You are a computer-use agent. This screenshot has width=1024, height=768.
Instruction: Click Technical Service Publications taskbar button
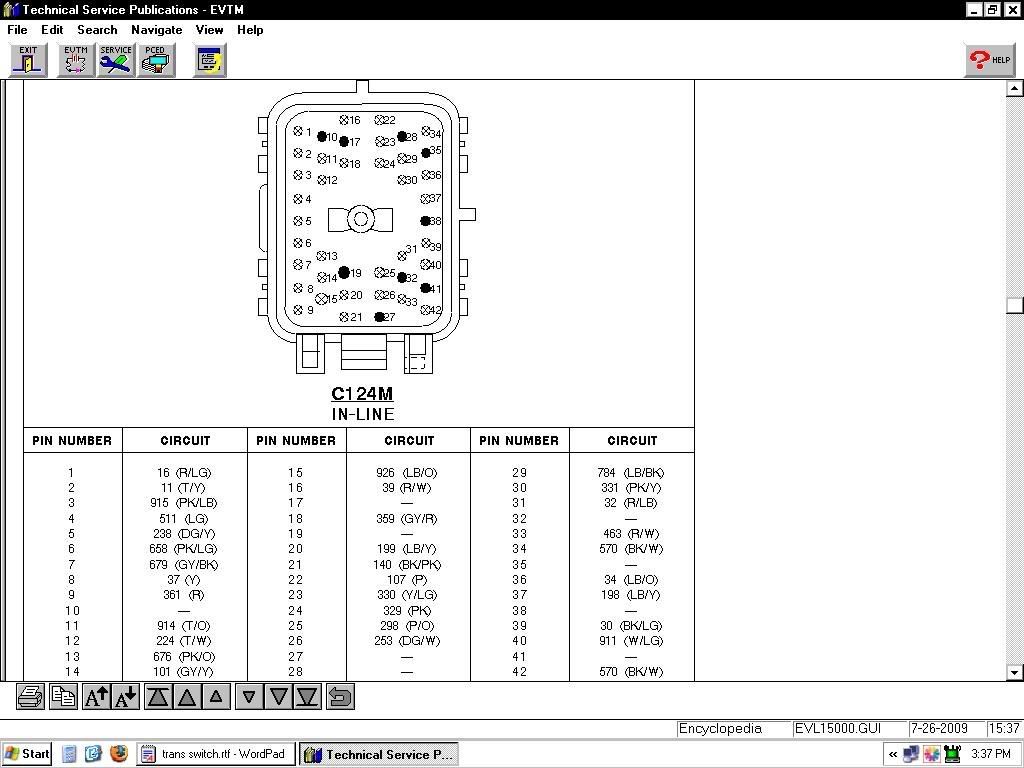coord(379,754)
